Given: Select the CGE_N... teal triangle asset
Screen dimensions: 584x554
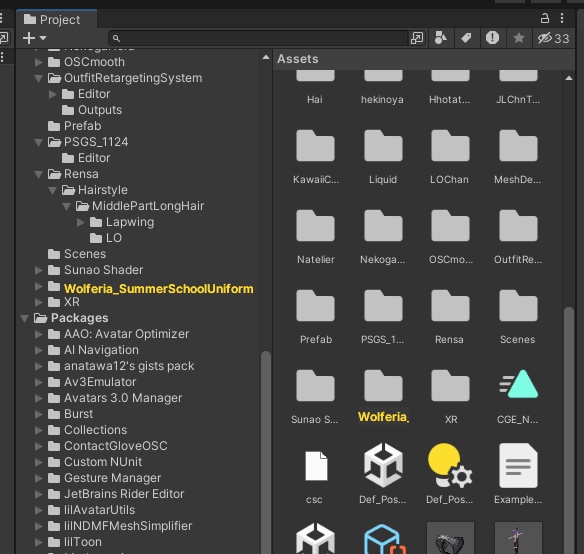Looking at the screenshot, I should (518, 385).
